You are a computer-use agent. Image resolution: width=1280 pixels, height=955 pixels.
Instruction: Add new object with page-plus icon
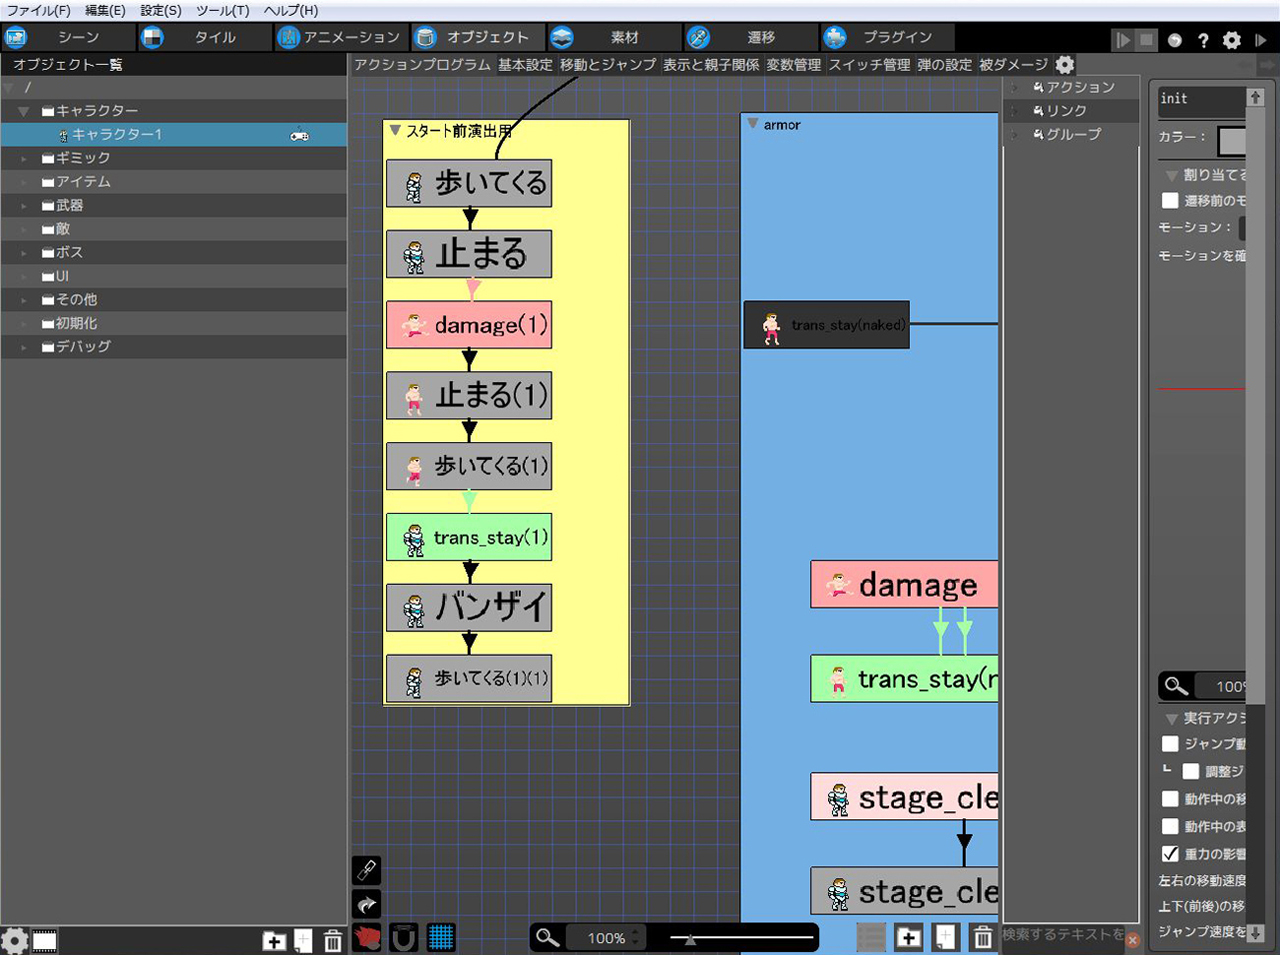[303, 940]
